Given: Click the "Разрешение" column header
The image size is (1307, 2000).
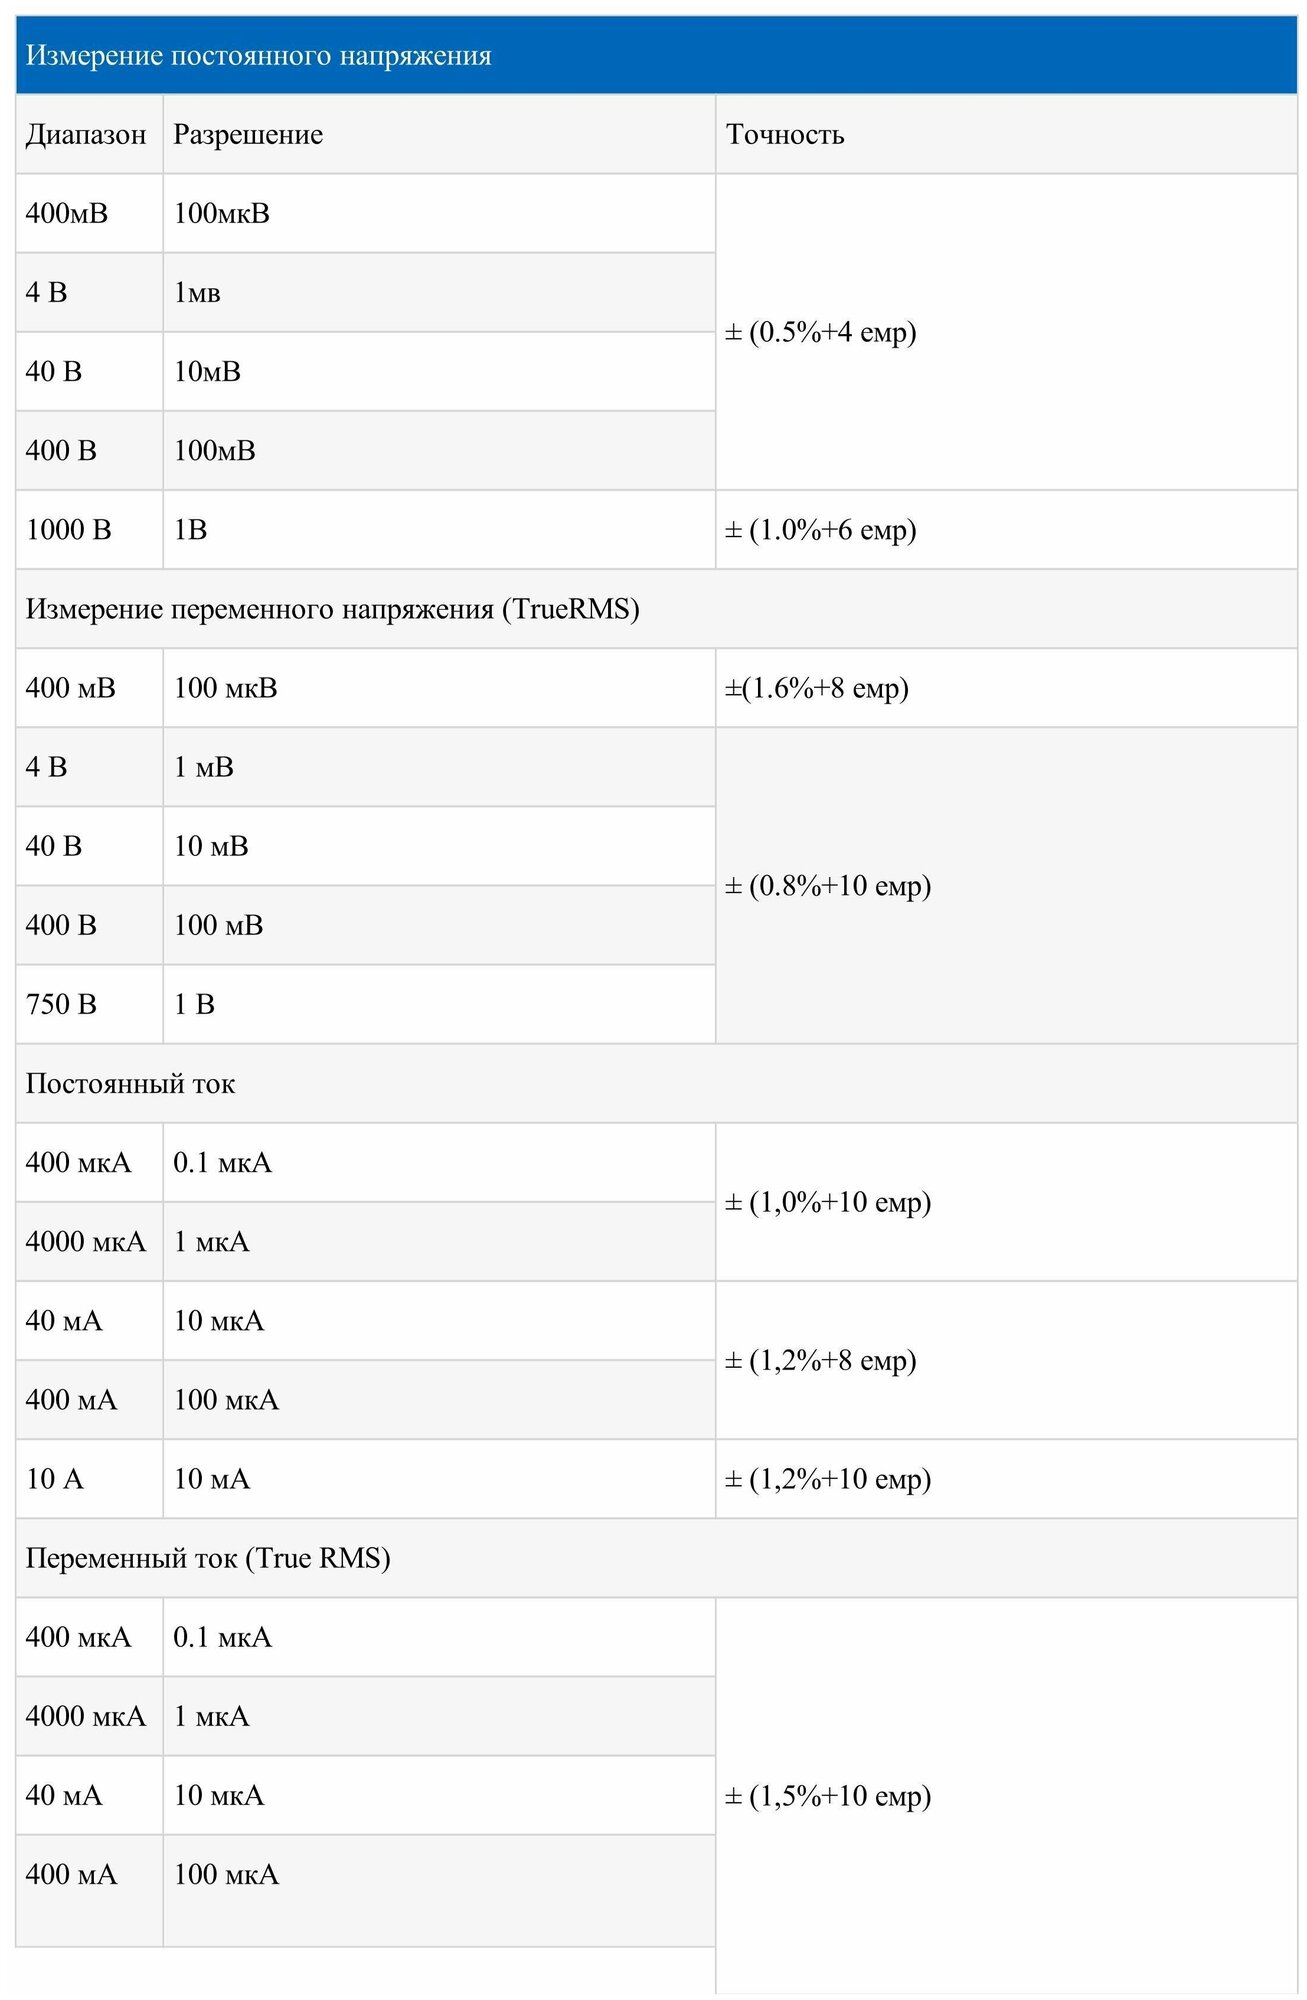Looking at the screenshot, I should [x=248, y=135].
